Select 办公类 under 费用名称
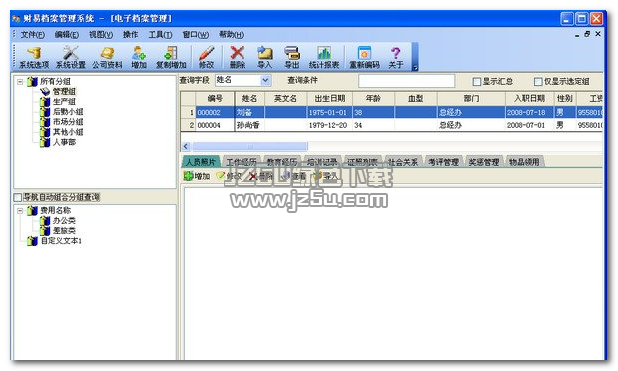The width and height of the screenshot is (618, 371). (x=64, y=220)
